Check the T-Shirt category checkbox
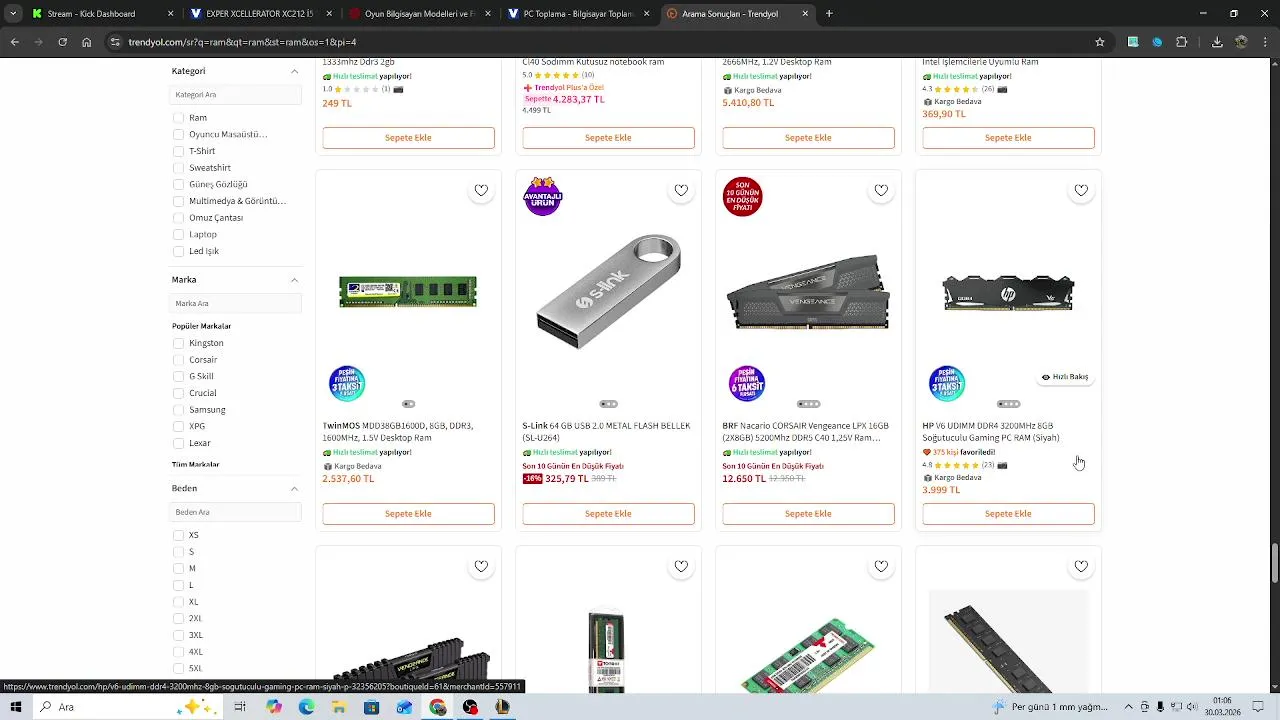 click(178, 151)
